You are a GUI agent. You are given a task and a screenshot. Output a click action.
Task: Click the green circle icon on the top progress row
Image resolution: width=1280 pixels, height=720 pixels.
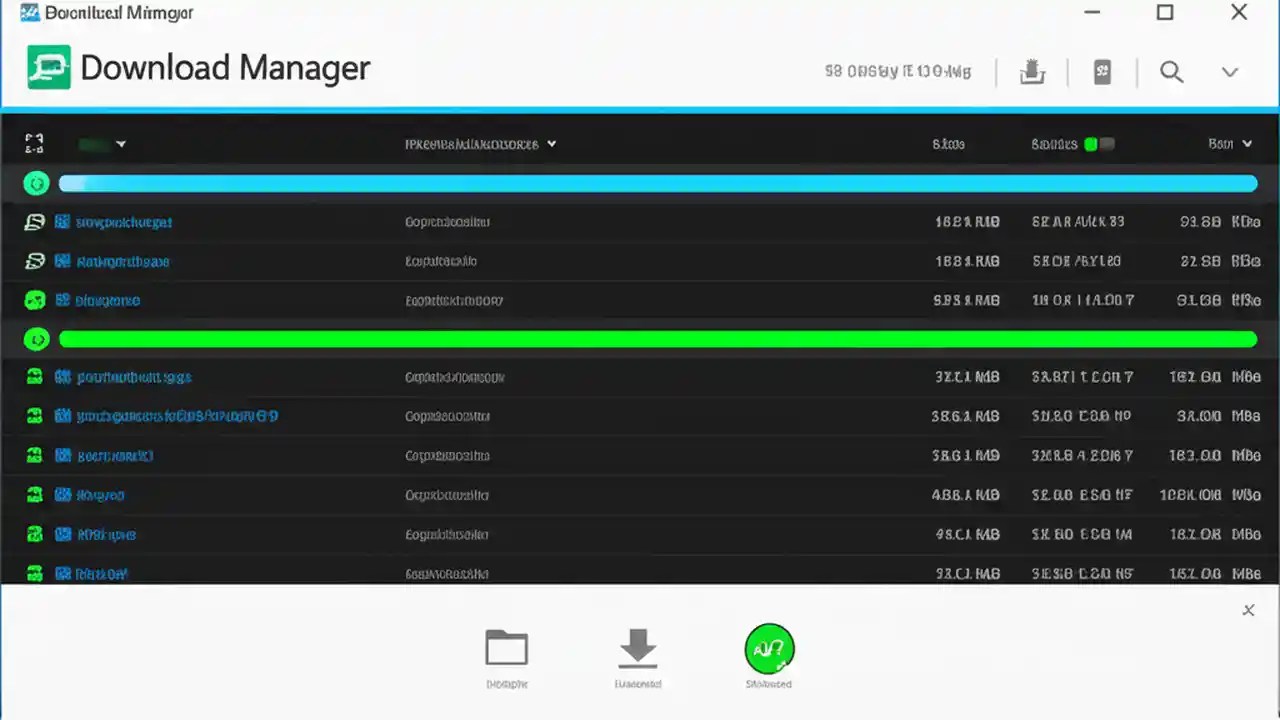[37, 183]
